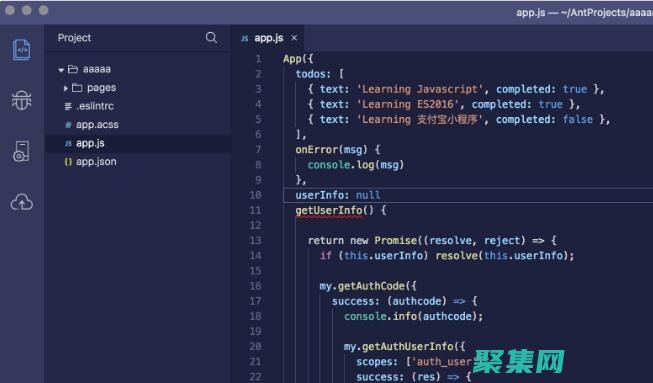Click 'userInfo: null' on line 10
This screenshot has height=383, width=653.
tap(338, 195)
